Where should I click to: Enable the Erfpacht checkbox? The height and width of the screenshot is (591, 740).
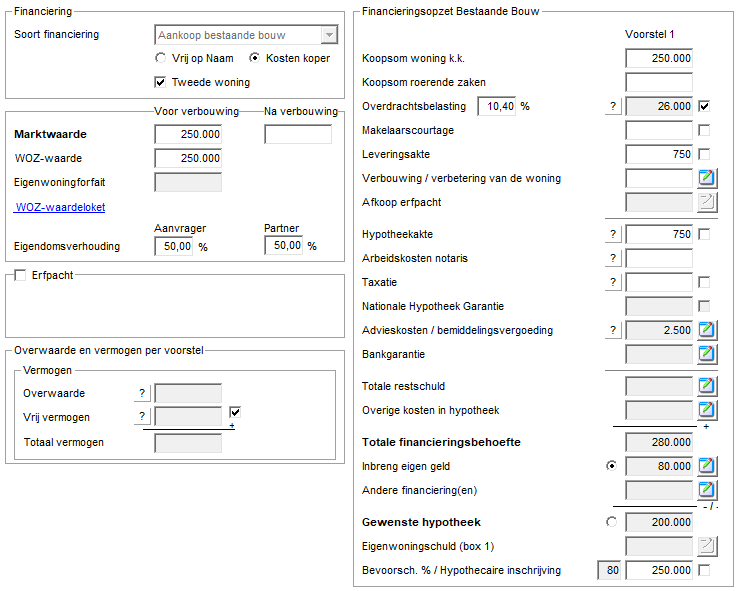[x=20, y=275]
